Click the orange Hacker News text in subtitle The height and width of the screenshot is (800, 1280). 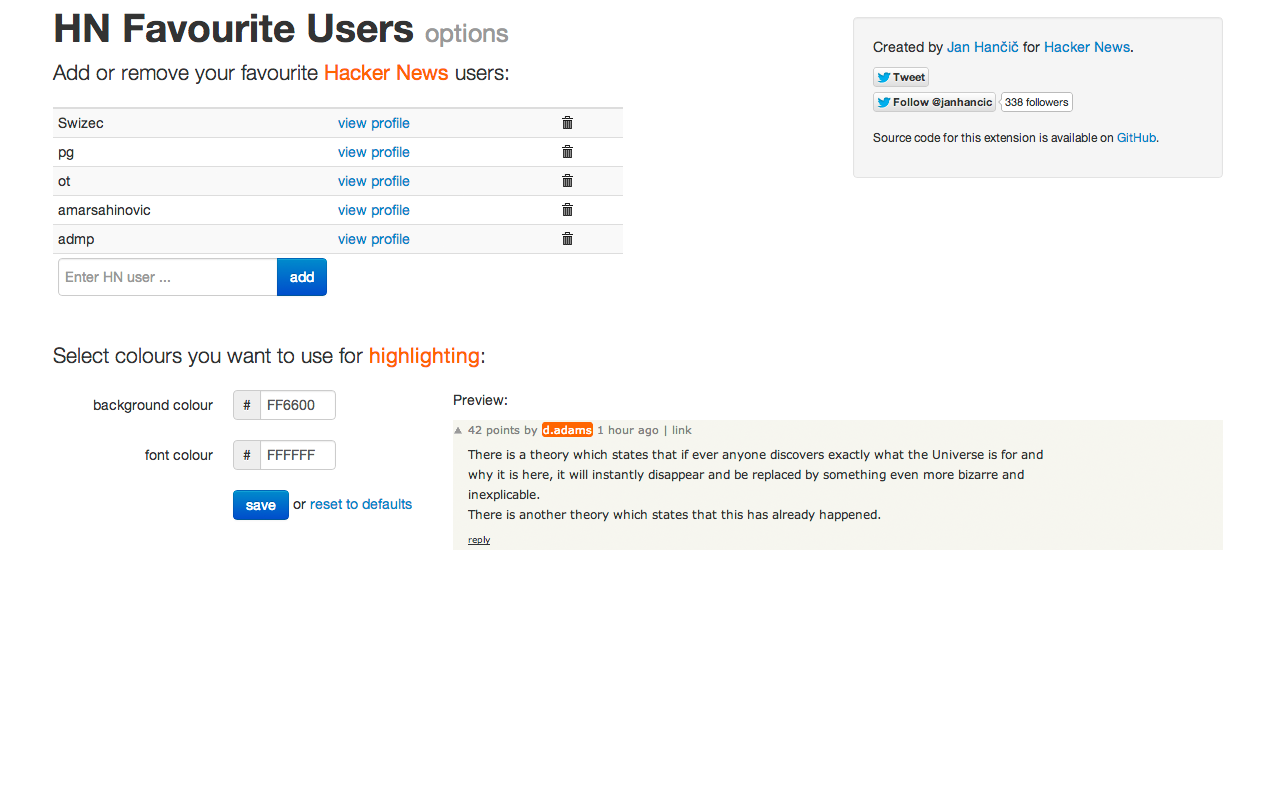pyautogui.click(x=386, y=73)
